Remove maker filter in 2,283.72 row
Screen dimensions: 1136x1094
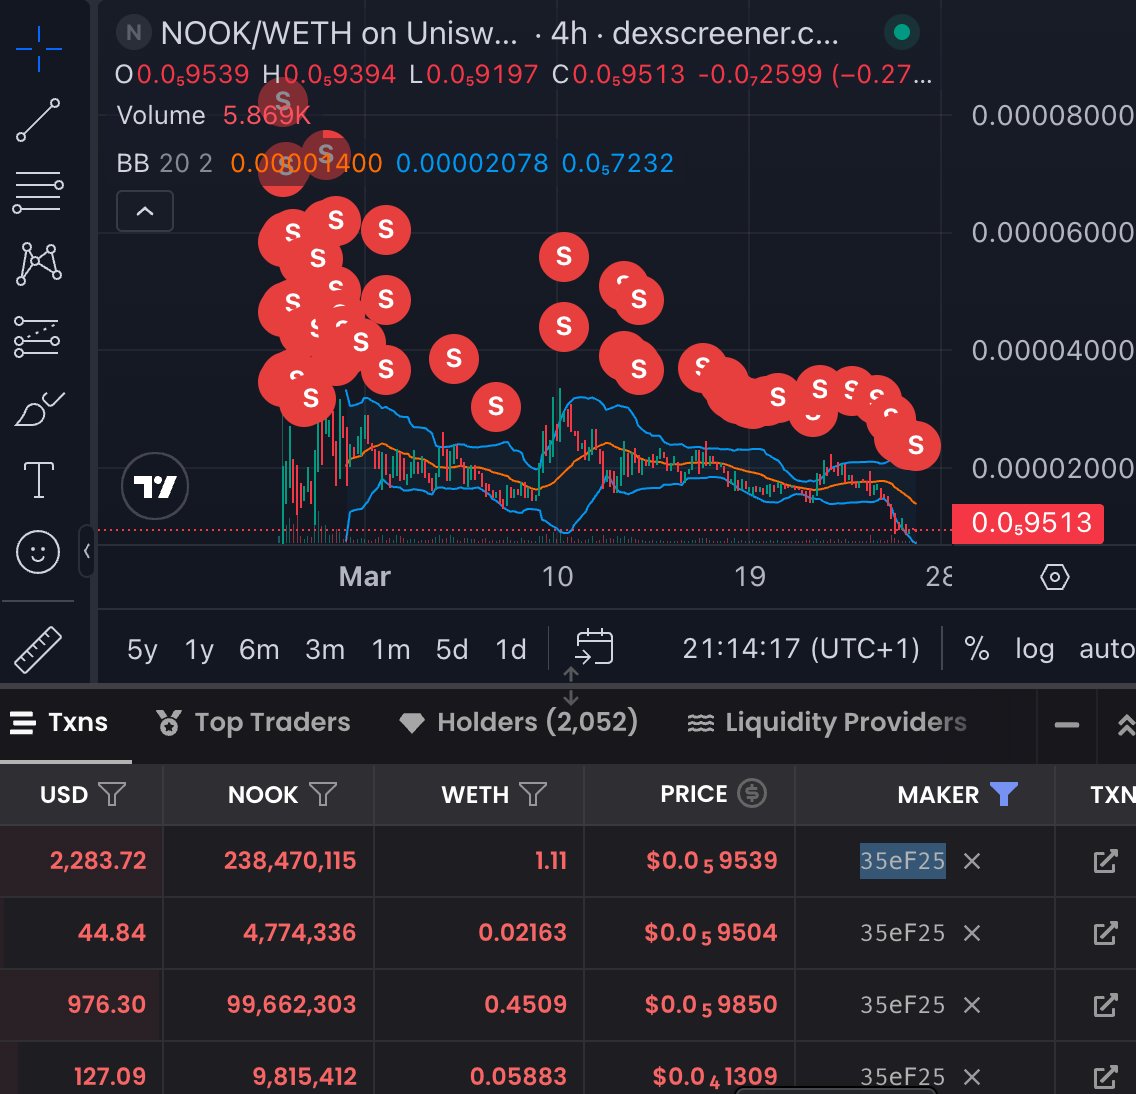click(x=972, y=861)
